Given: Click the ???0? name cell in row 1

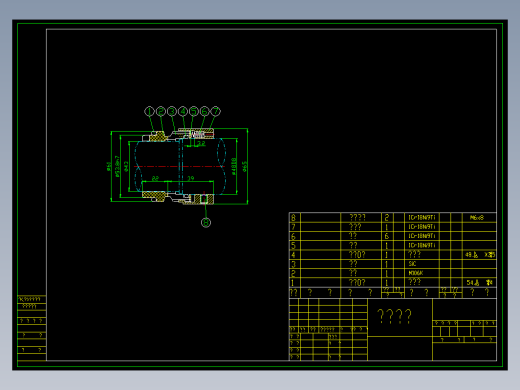Looking at the screenshot, I should coord(357,283).
